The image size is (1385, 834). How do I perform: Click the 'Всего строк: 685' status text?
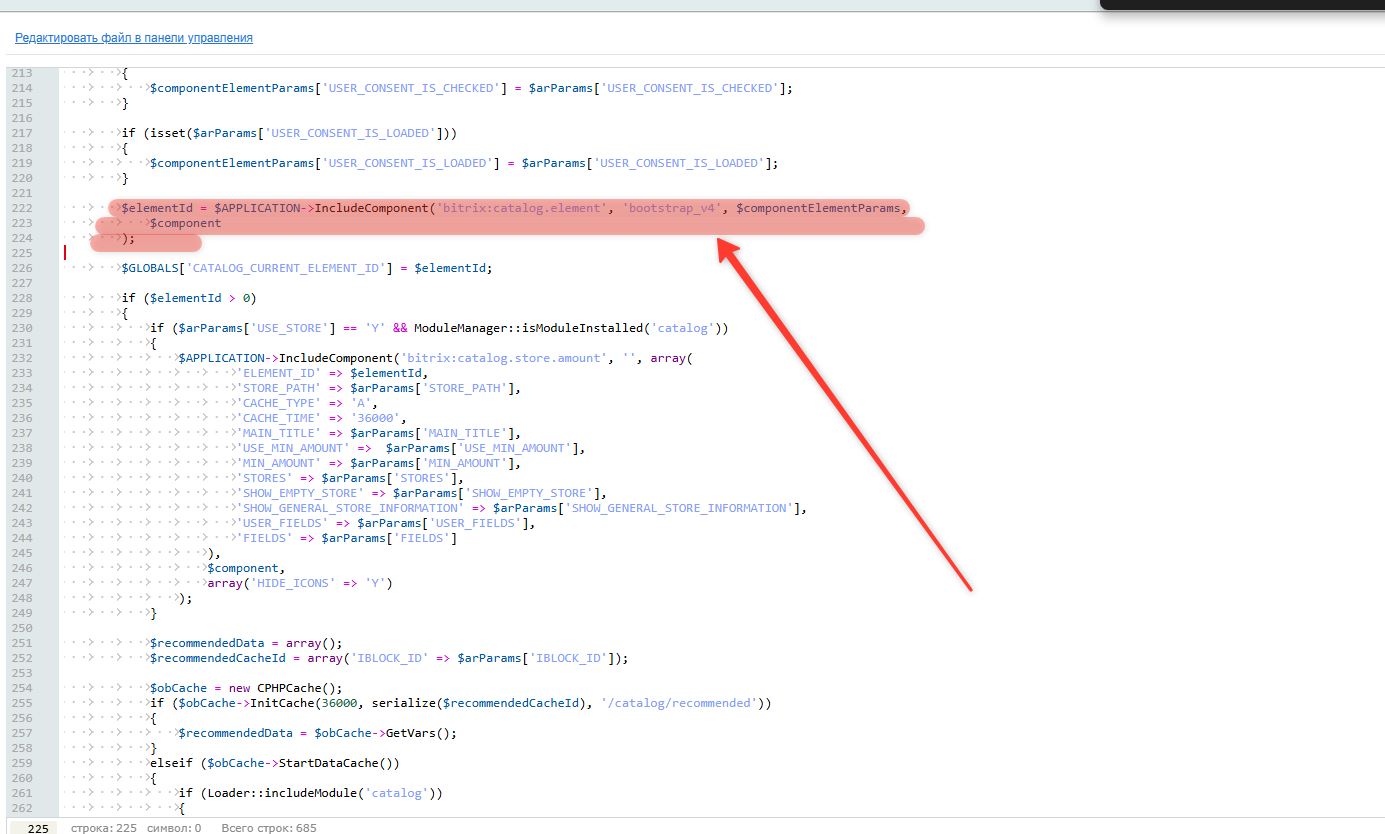click(x=268, y=828)
